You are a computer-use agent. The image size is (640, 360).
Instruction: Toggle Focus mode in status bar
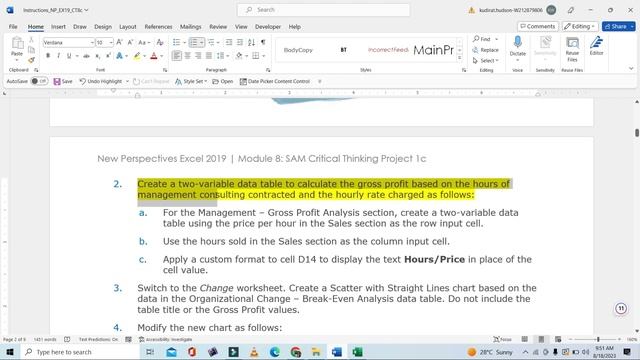coord(502,339)
